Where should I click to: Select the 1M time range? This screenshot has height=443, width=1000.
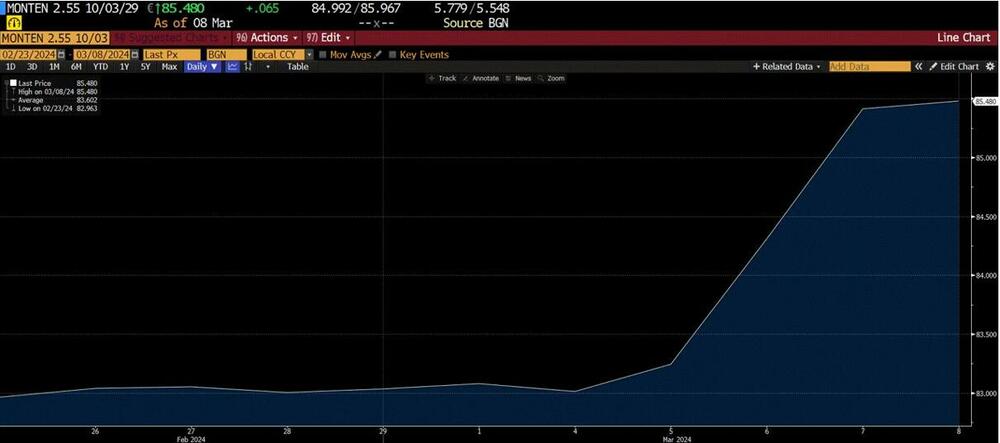pyautogui.click(x=53, y=66)
